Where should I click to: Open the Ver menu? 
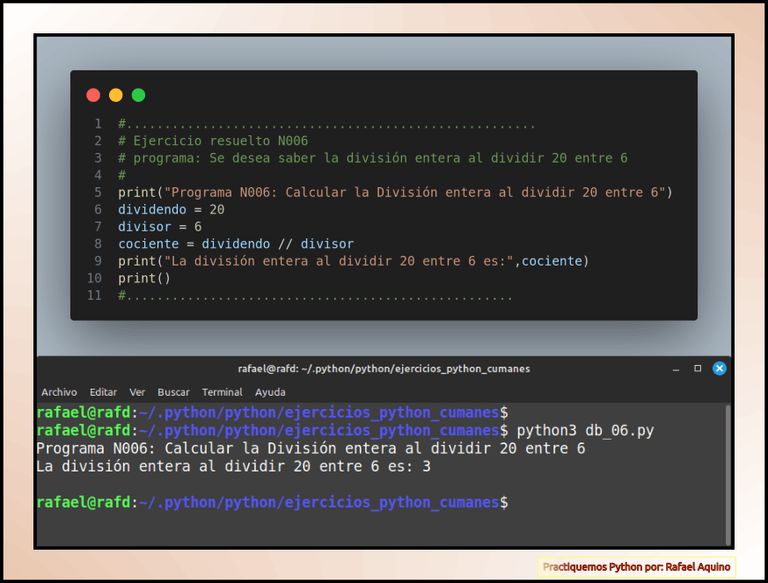click(x=137, y=392)
